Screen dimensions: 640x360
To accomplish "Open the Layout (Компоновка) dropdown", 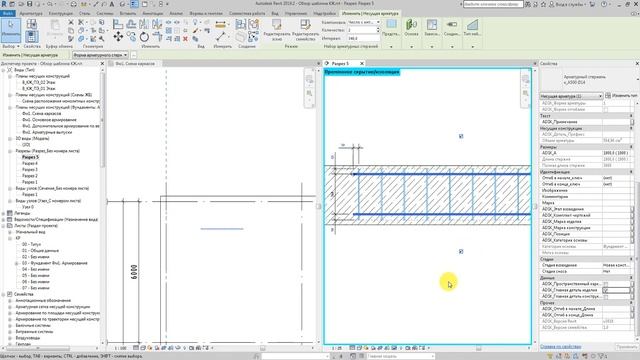I will (364, 22).
